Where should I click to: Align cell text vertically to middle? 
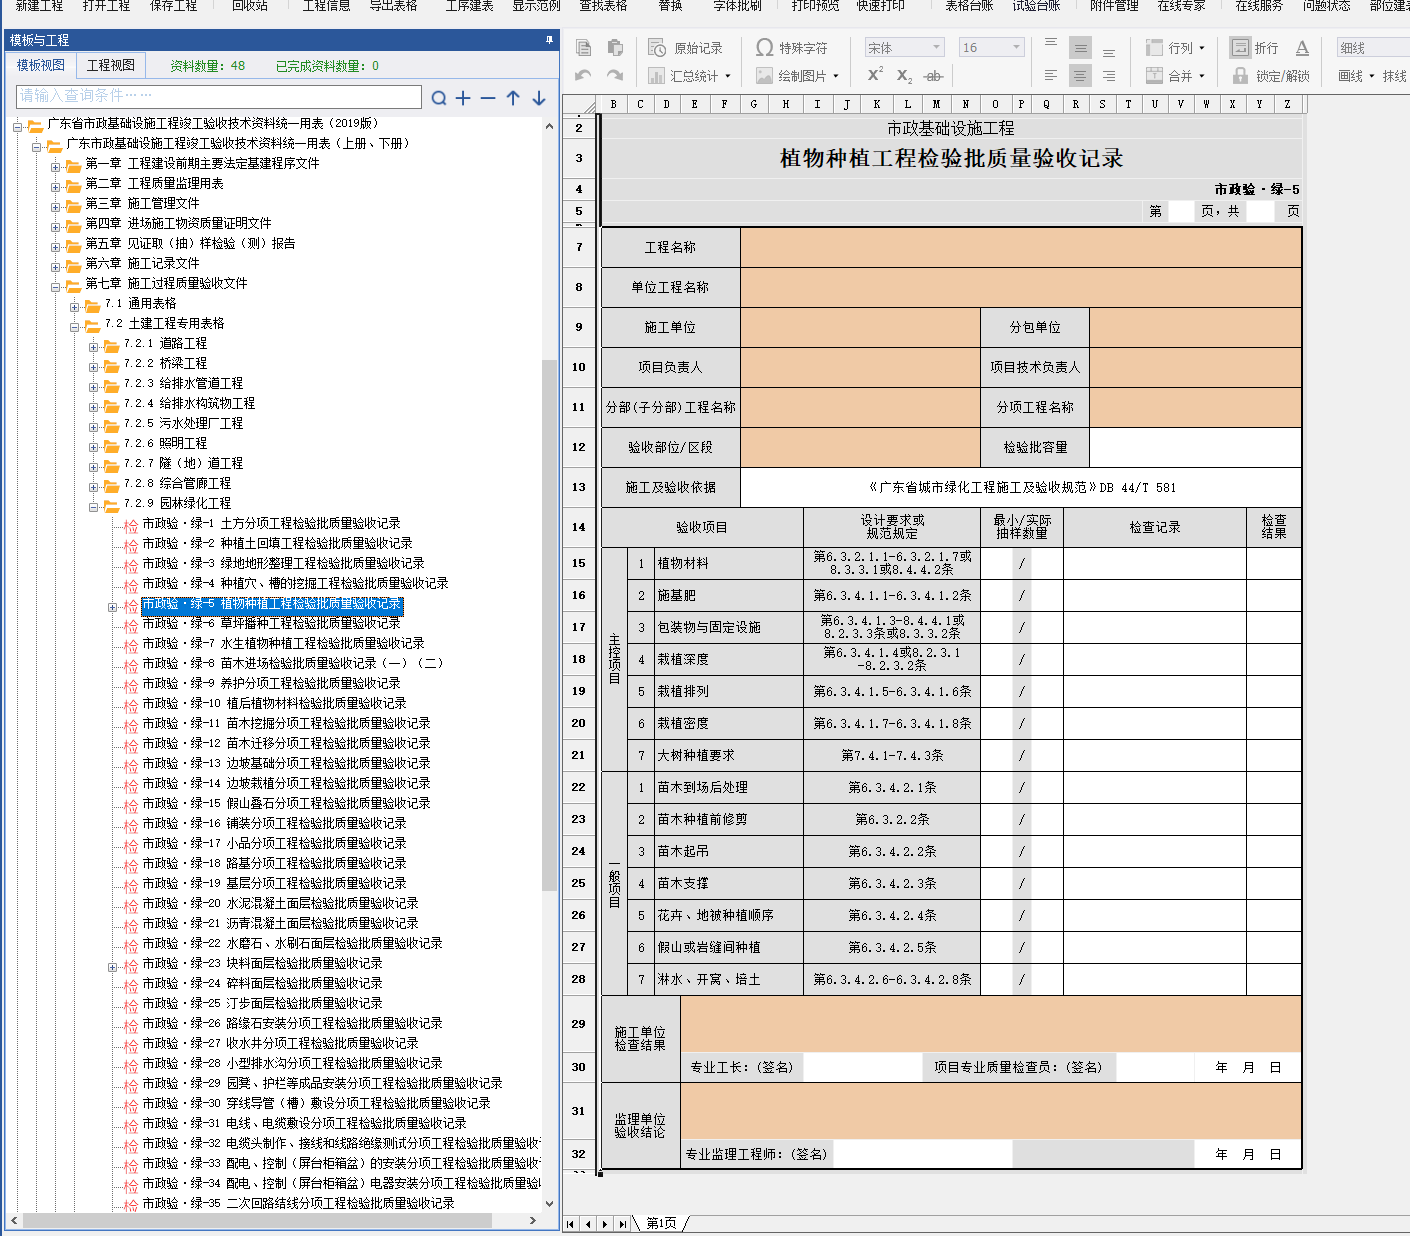click(1080, 48)
